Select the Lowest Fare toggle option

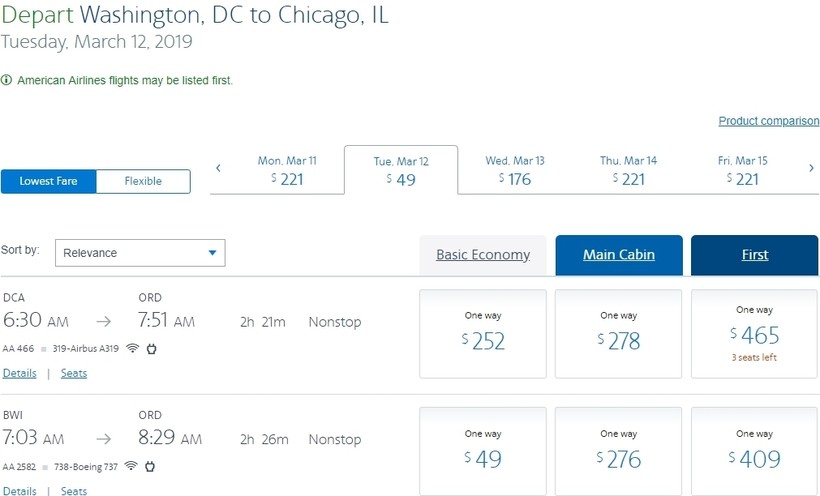coord(49,181)
